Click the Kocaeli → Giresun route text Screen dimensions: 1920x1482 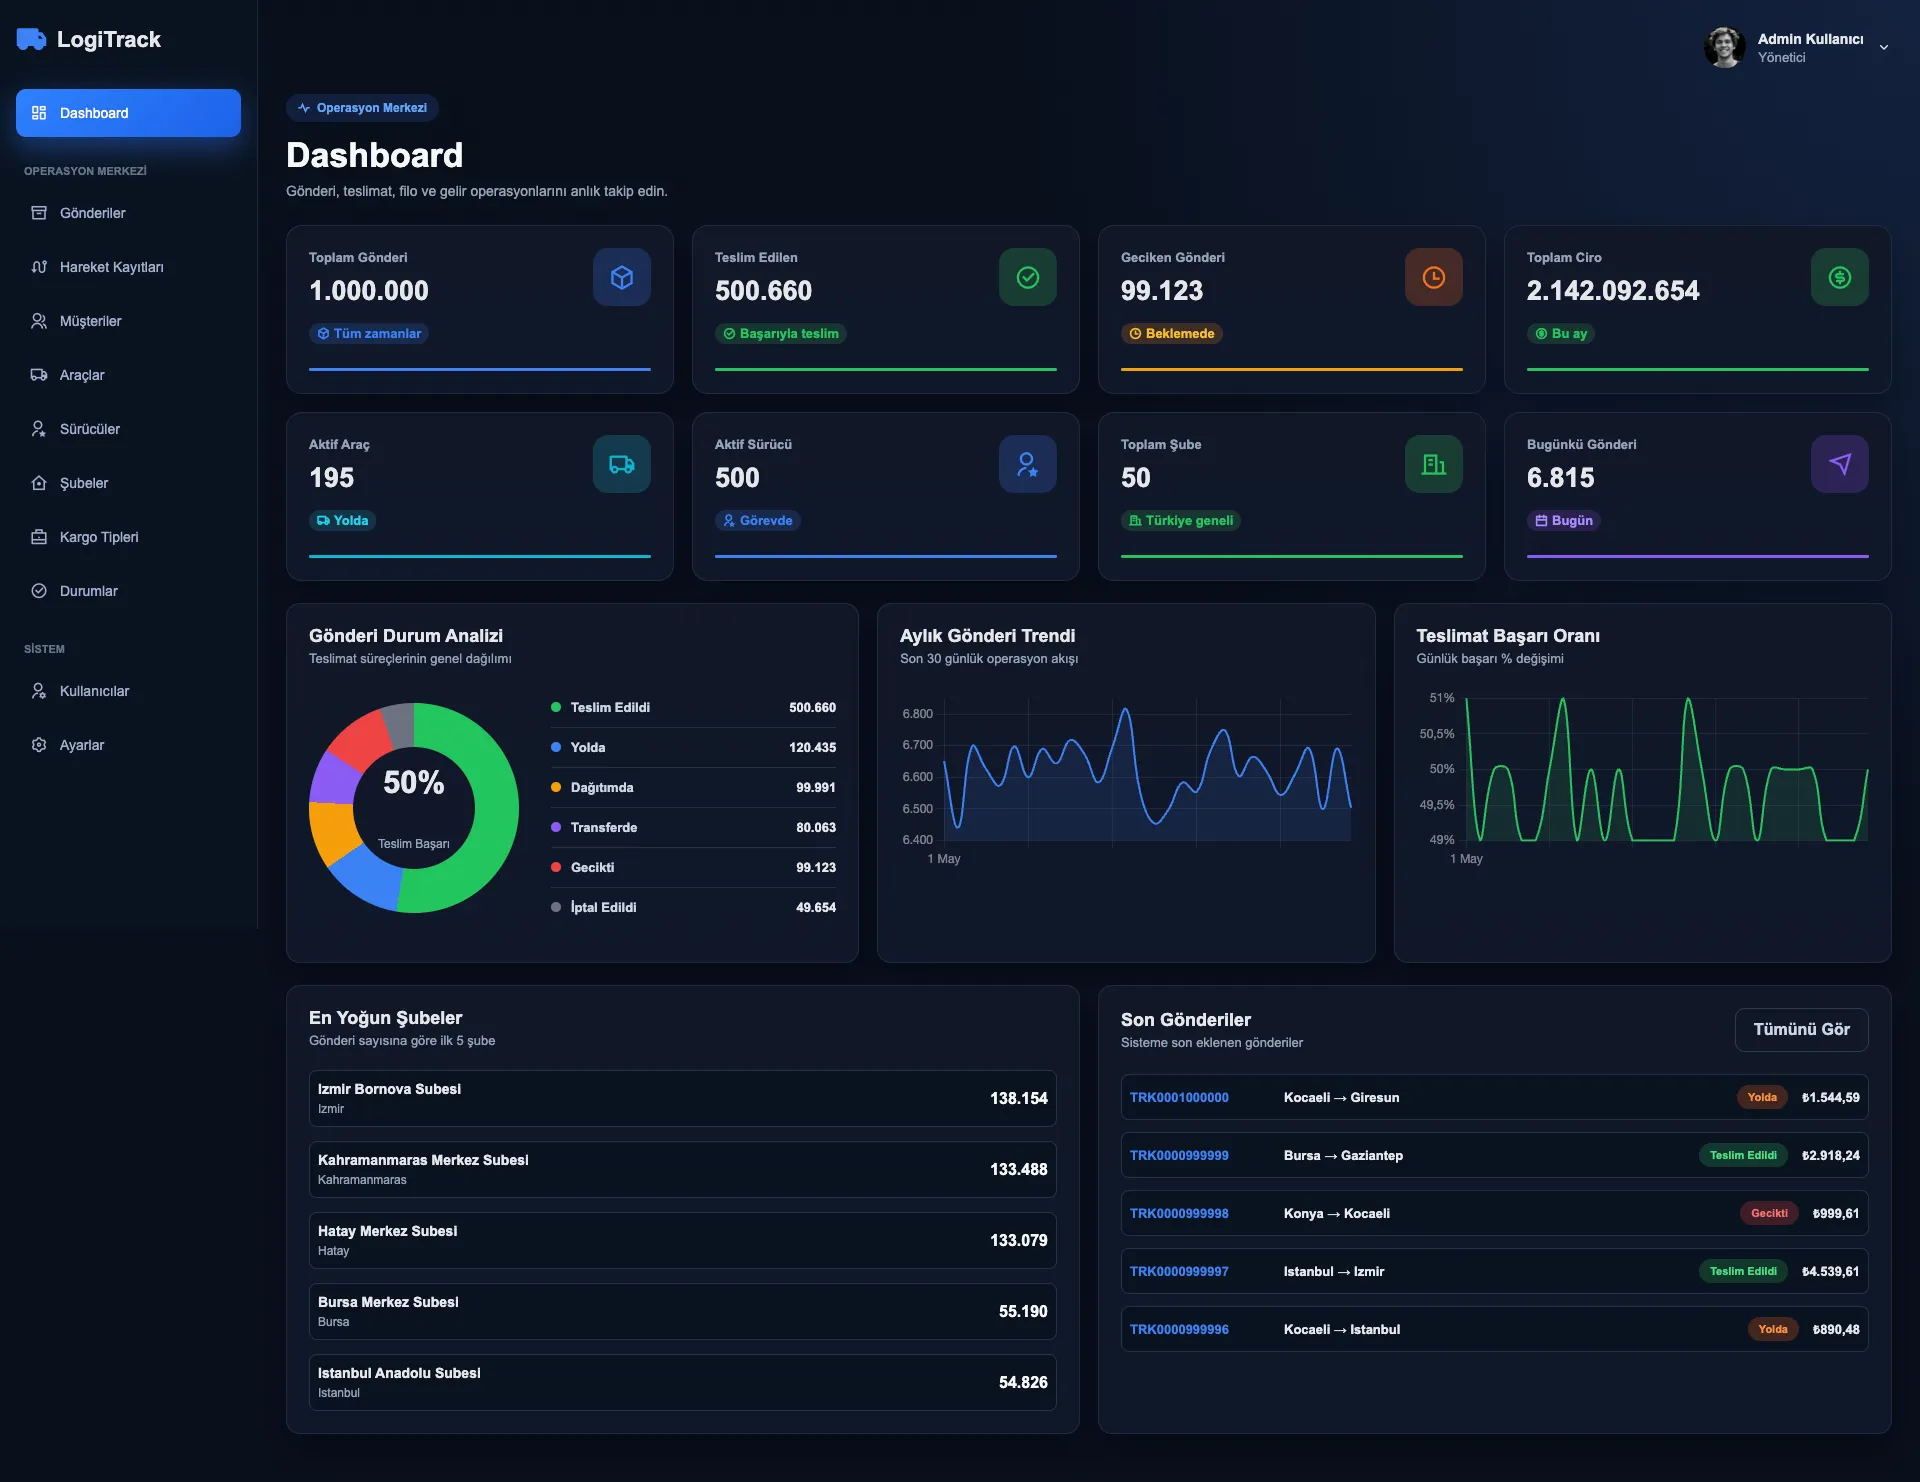[x=1342, y=1098]
